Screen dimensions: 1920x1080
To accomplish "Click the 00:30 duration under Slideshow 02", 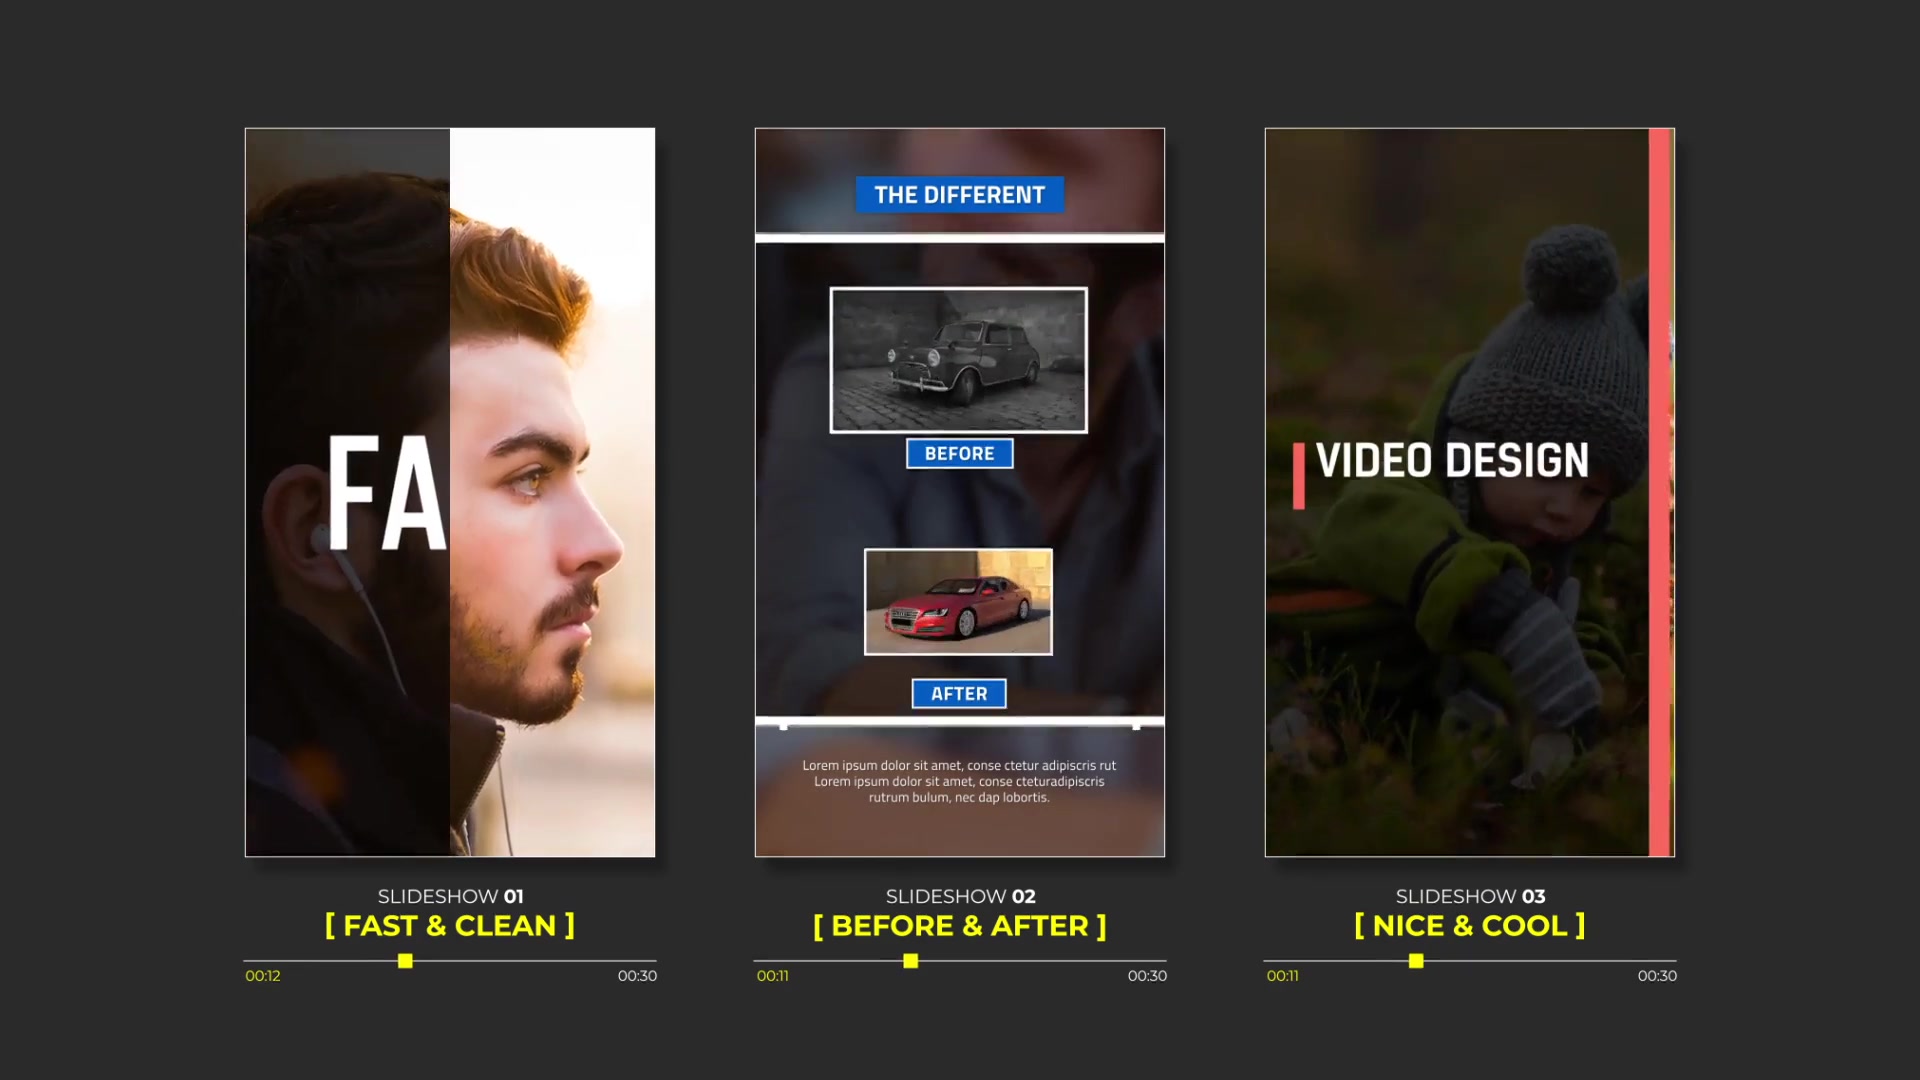I will (x=1147, y=976).
